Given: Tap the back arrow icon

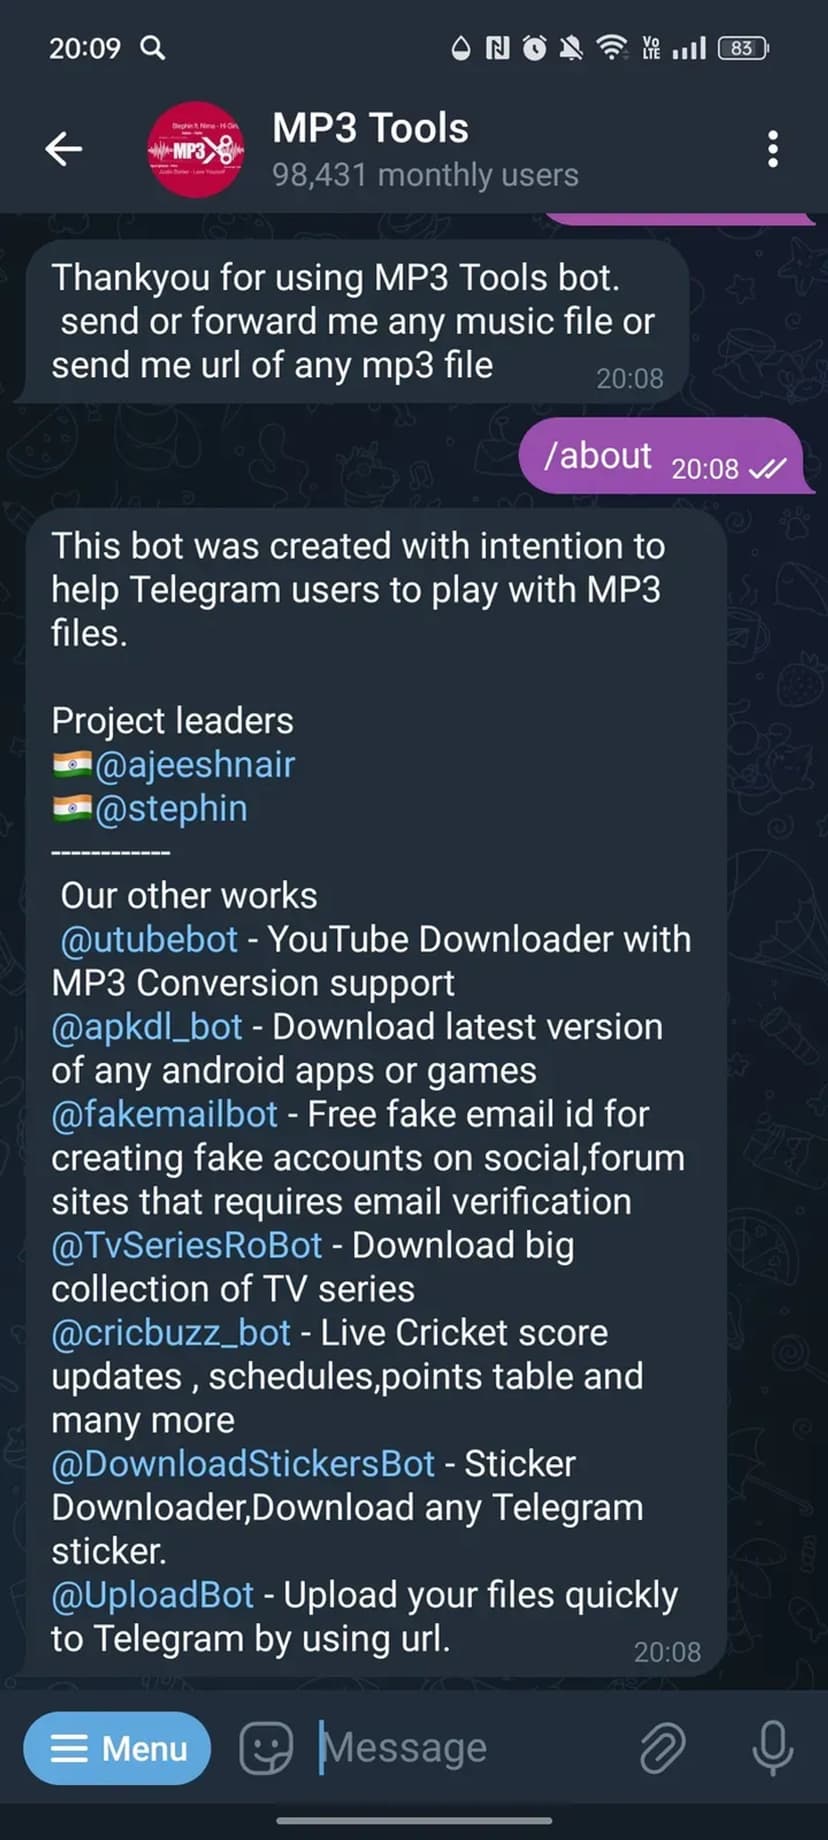Looking at the screenshot, I should 64,149.
